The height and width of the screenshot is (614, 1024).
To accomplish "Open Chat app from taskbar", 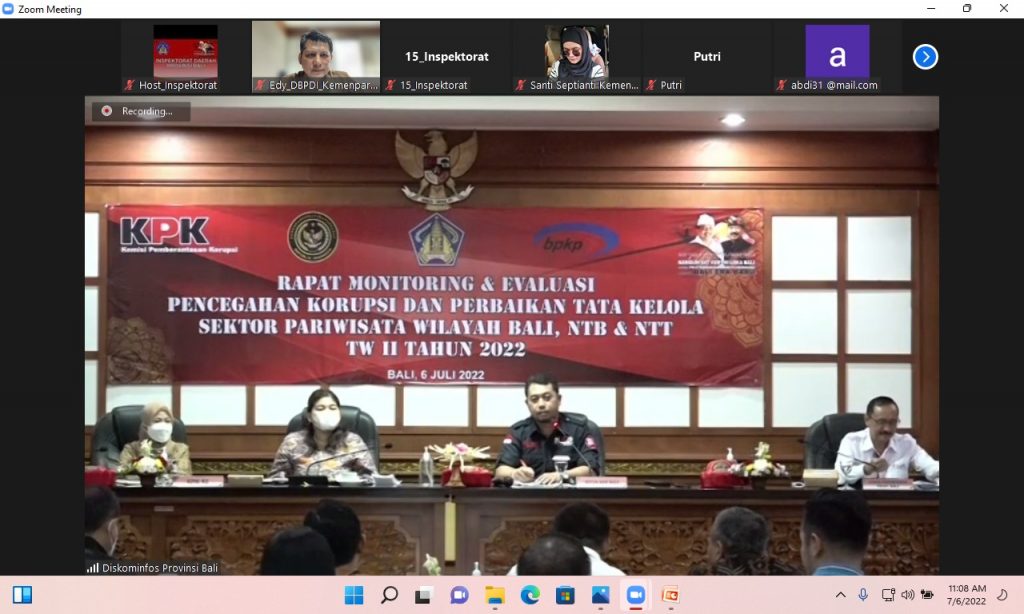I will coord(459,595).
